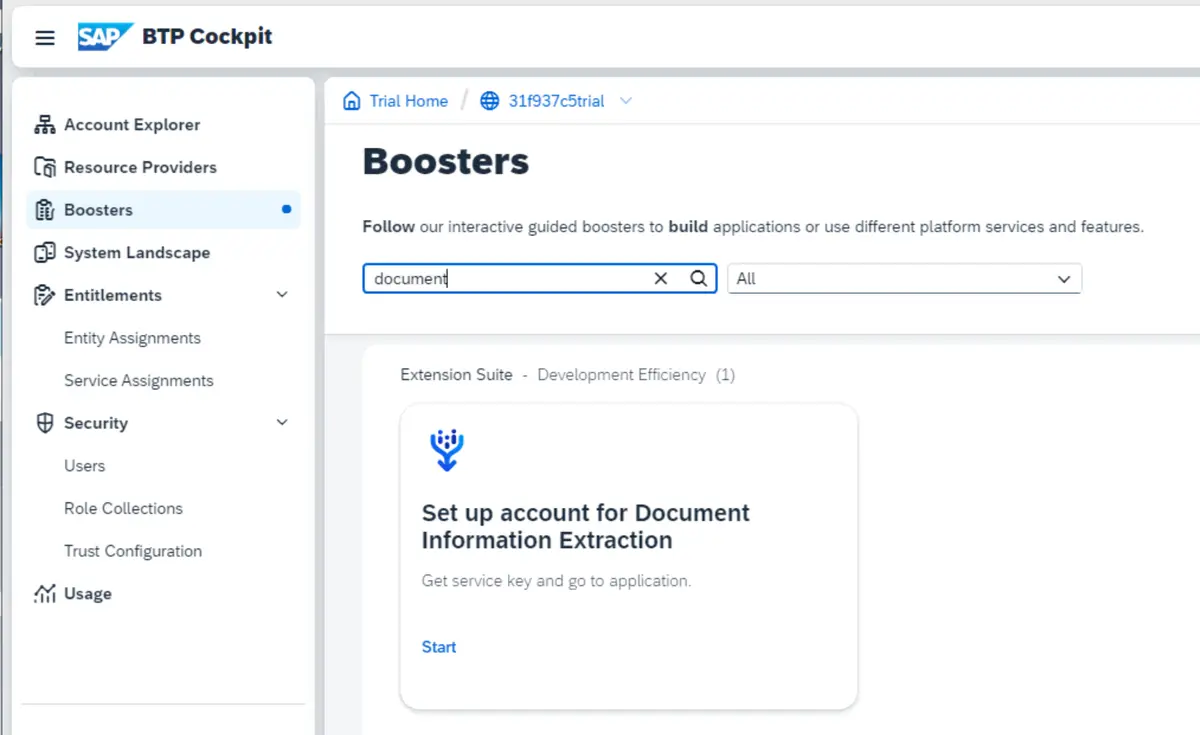This screenshot has width=1200, height=735.
Task: Start the Document Information Extraction booster
Action: click(439, 647)
